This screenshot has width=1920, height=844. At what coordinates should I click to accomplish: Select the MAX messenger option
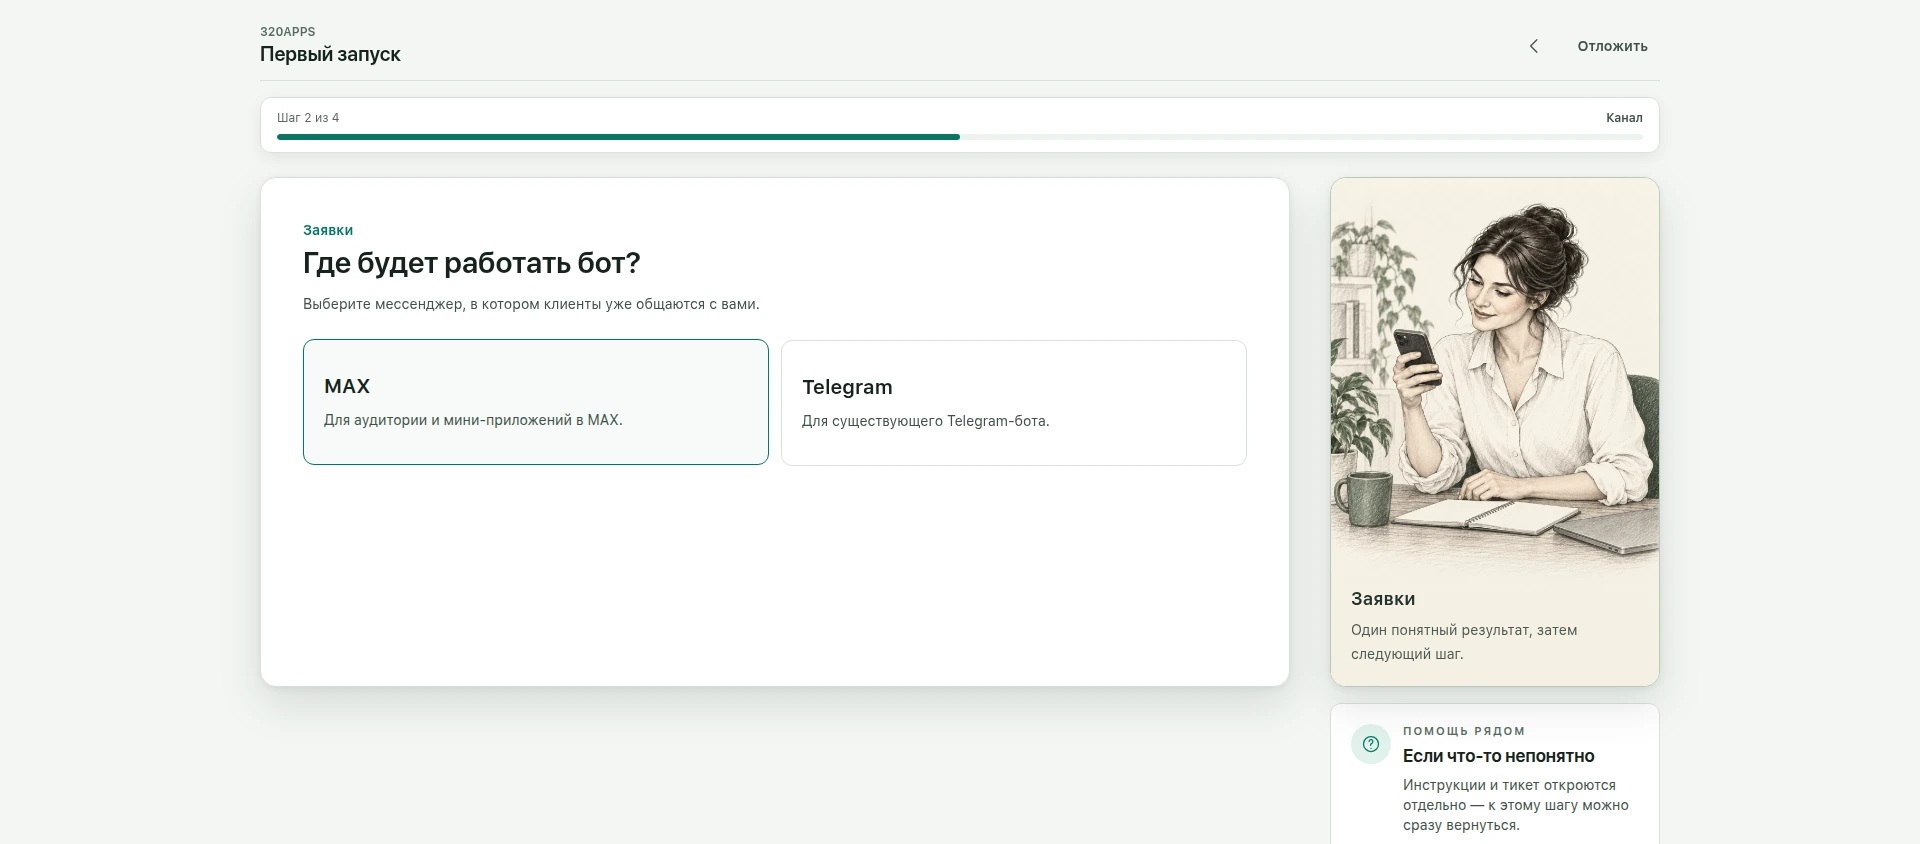pyautogui.click(x=536, y=402)
